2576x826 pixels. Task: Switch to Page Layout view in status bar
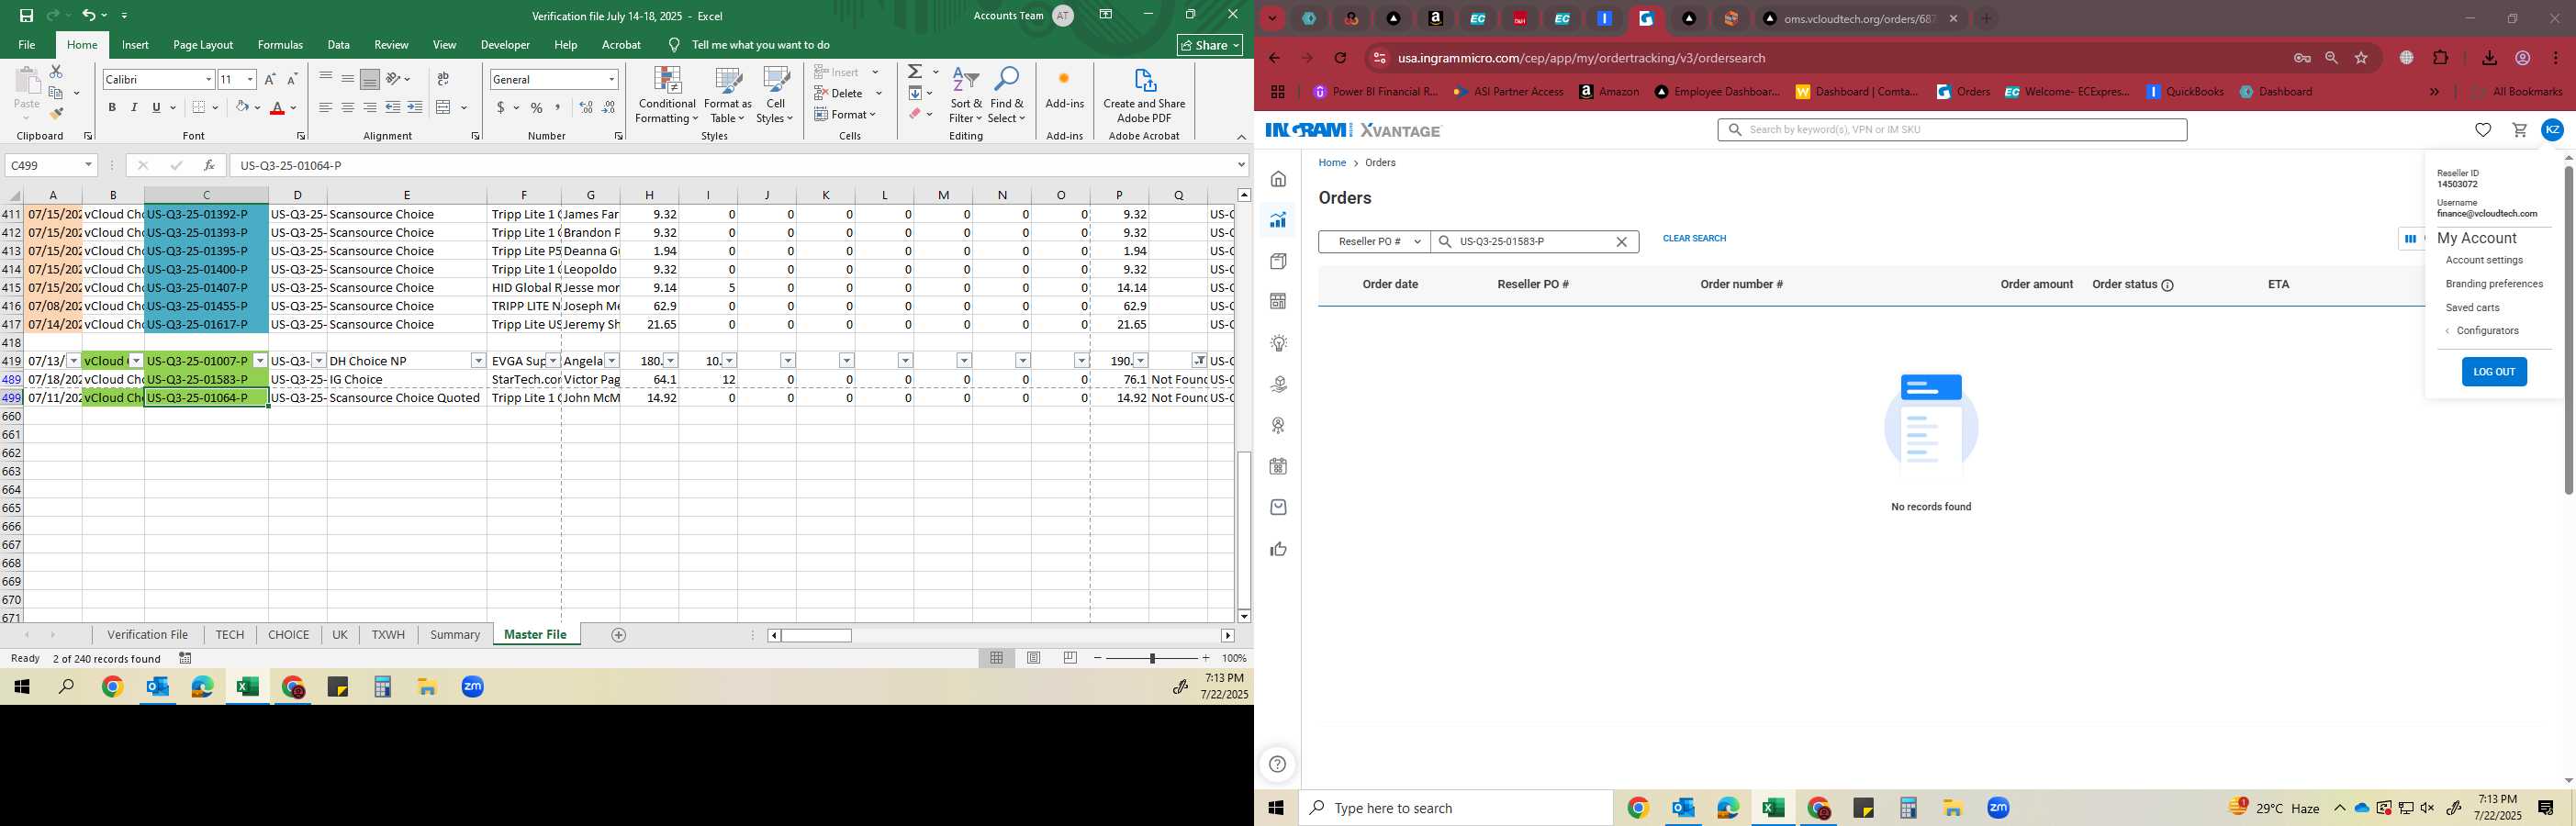point(1034,658)
